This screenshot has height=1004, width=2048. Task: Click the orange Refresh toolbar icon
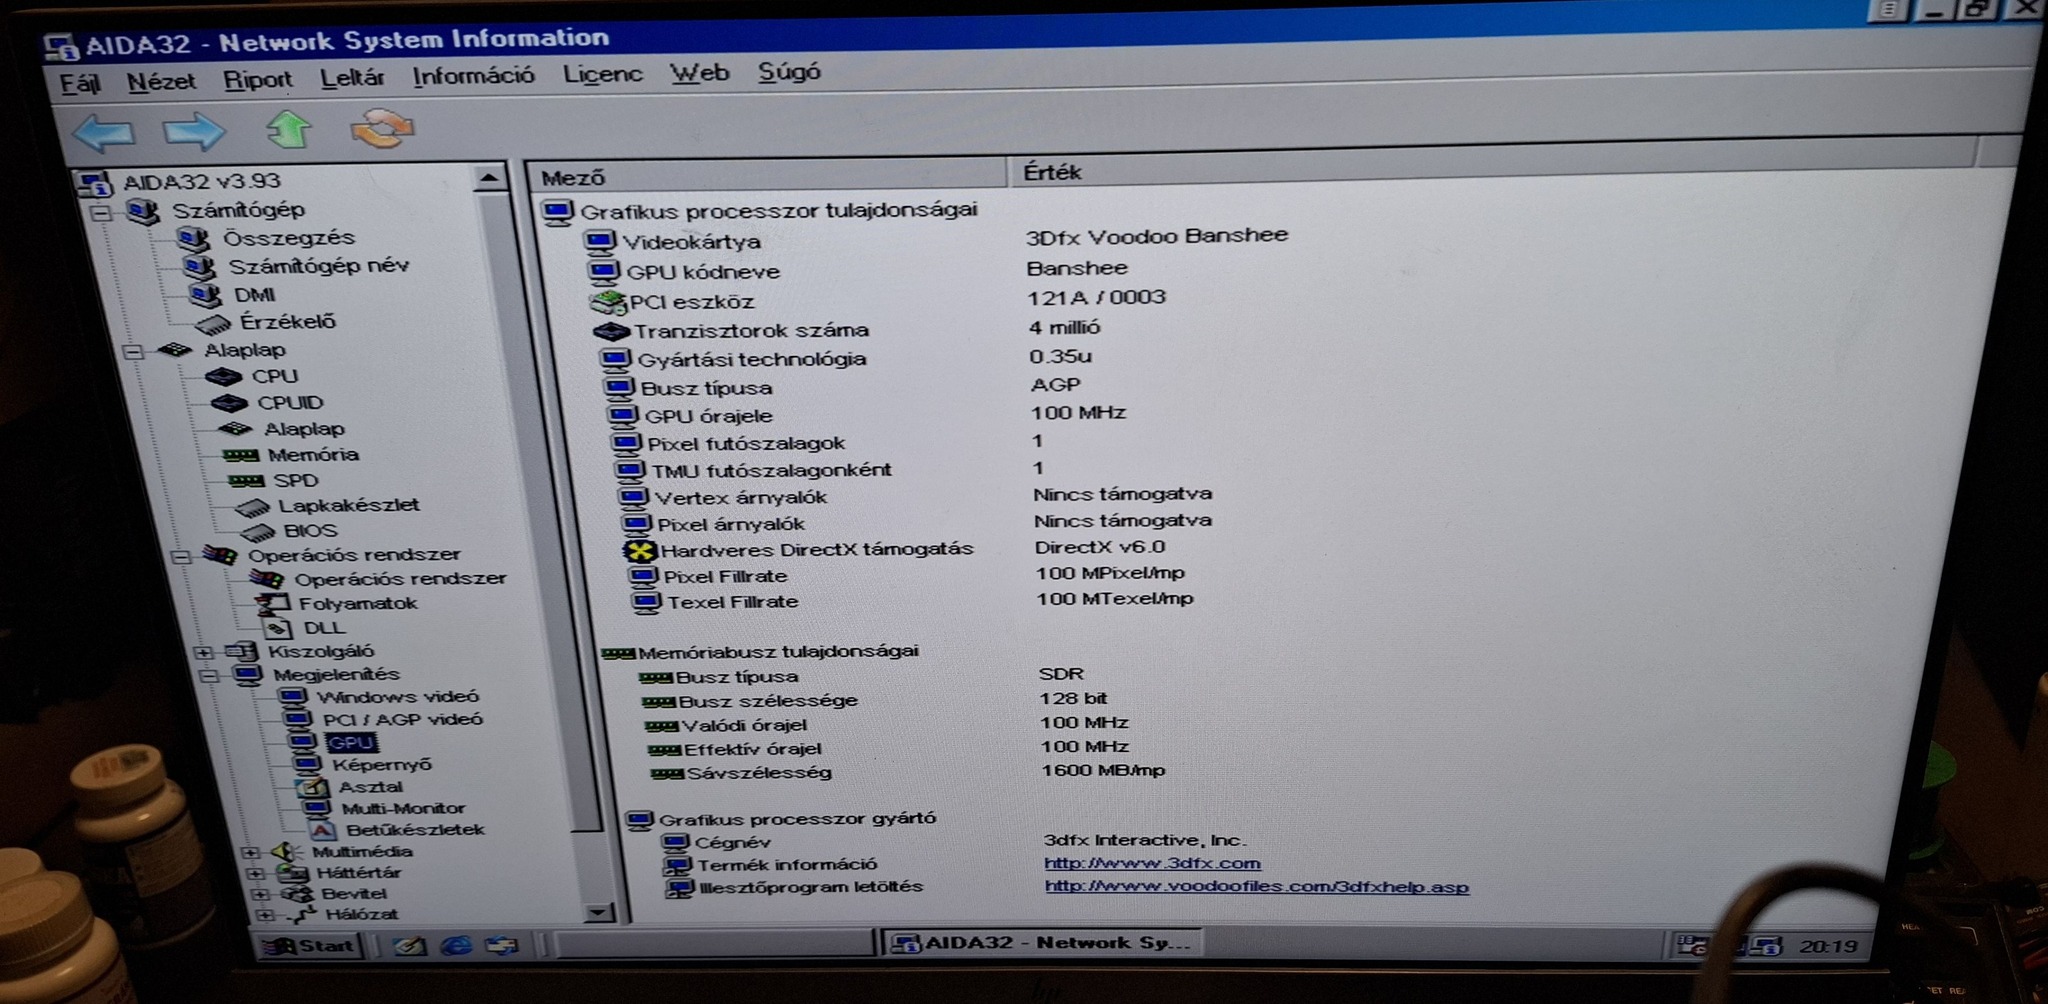(x=382, y=128)
